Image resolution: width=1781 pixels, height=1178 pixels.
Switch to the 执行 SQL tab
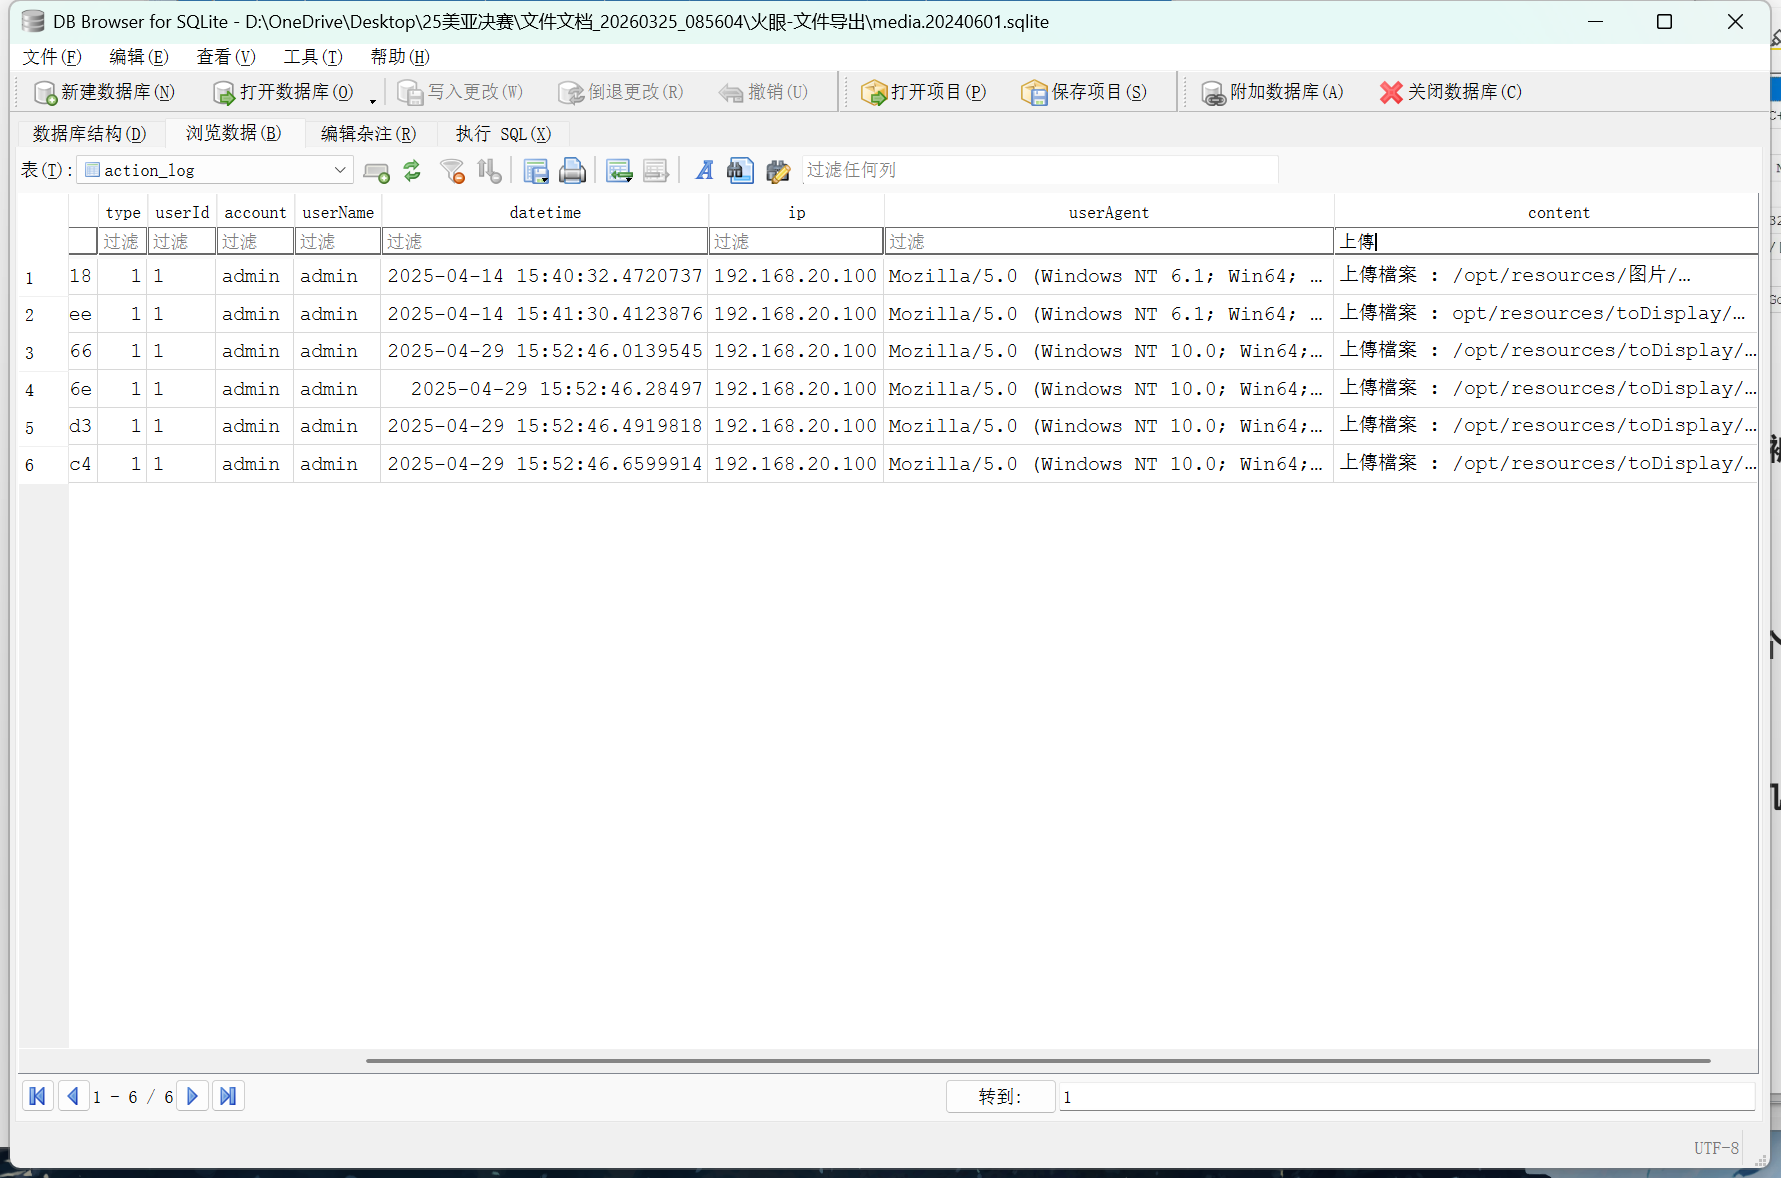click(x=503, y=134)
